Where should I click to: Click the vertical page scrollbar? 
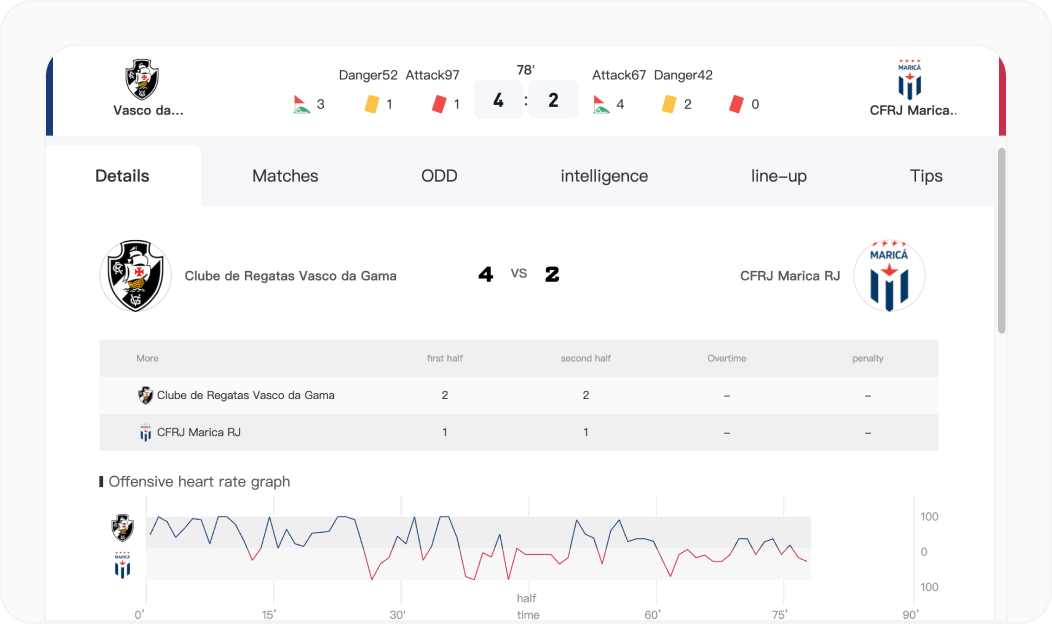(x=1001, y=240)
